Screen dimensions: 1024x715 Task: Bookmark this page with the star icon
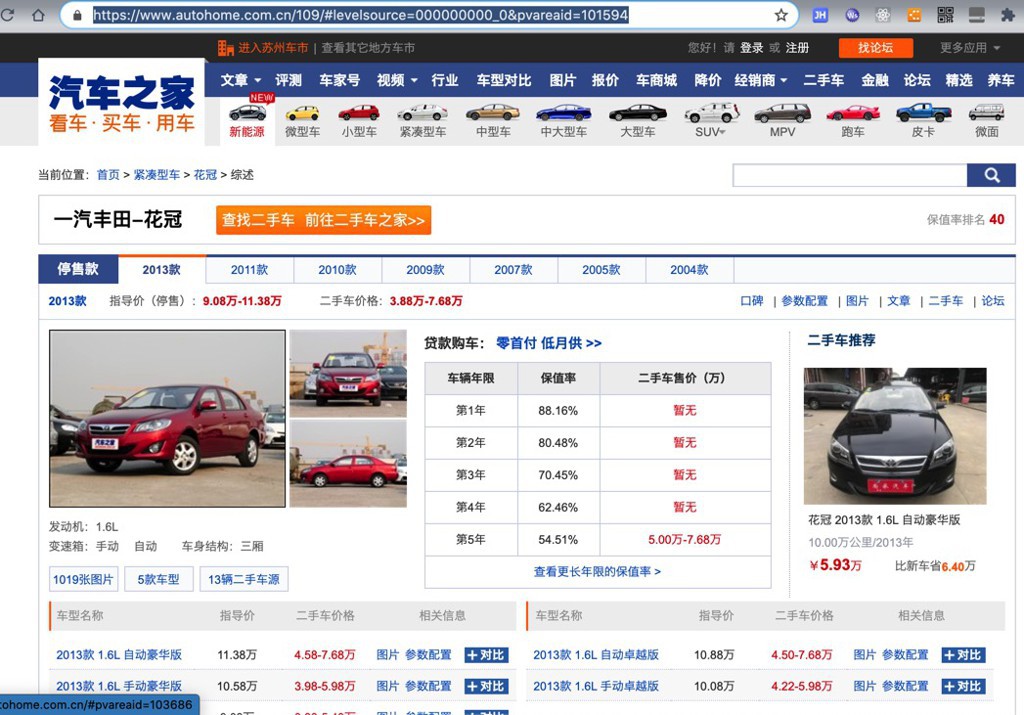coord(781,15)
